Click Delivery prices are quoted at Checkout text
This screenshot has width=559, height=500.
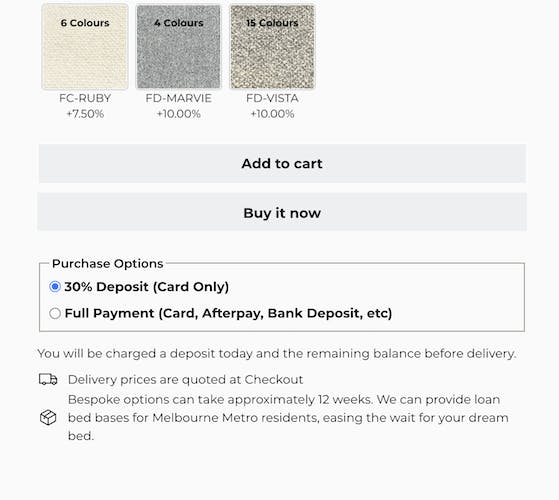click(x=185, y=380)
